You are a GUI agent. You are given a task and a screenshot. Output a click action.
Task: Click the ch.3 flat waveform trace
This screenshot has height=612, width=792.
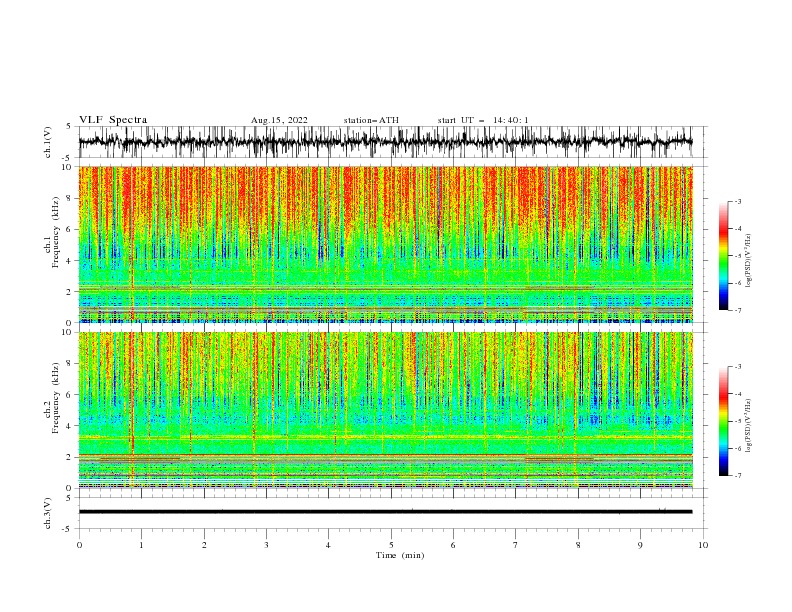tap(385, 512)
